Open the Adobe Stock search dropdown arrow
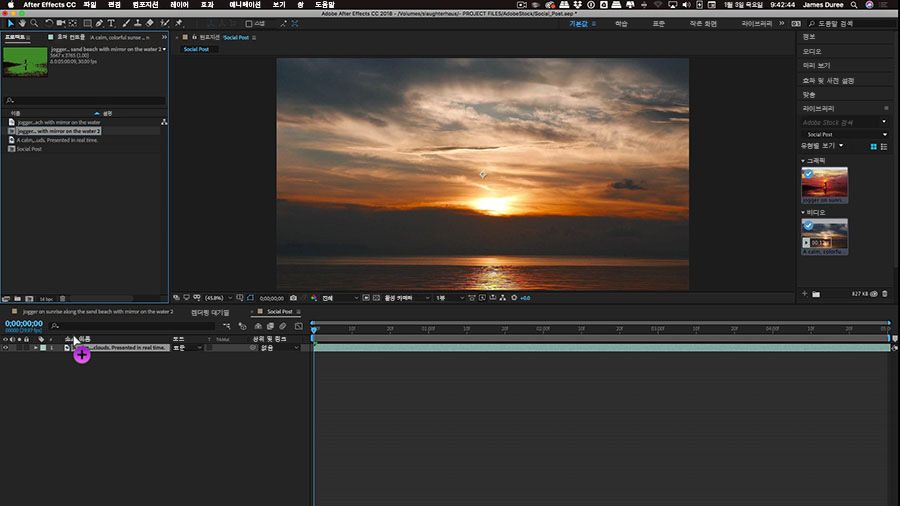The image size is (900, 506). [x=884, y=122]
